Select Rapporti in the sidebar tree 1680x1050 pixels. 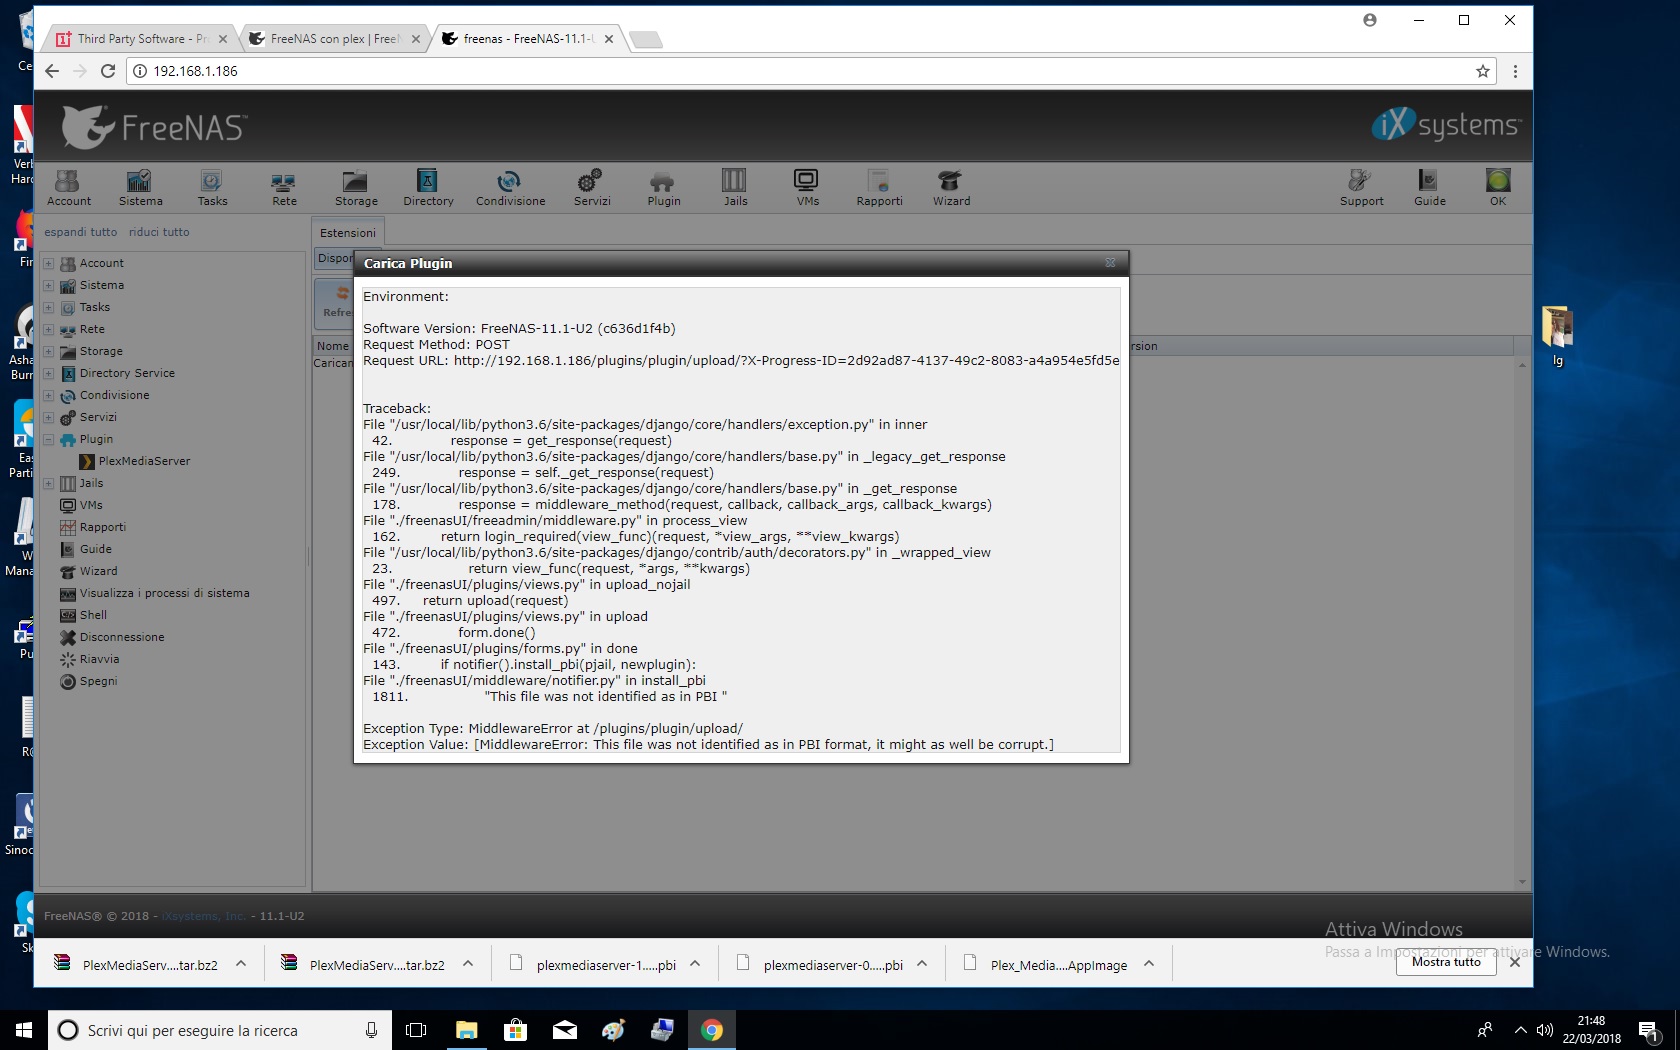click(x=103, y=527)
